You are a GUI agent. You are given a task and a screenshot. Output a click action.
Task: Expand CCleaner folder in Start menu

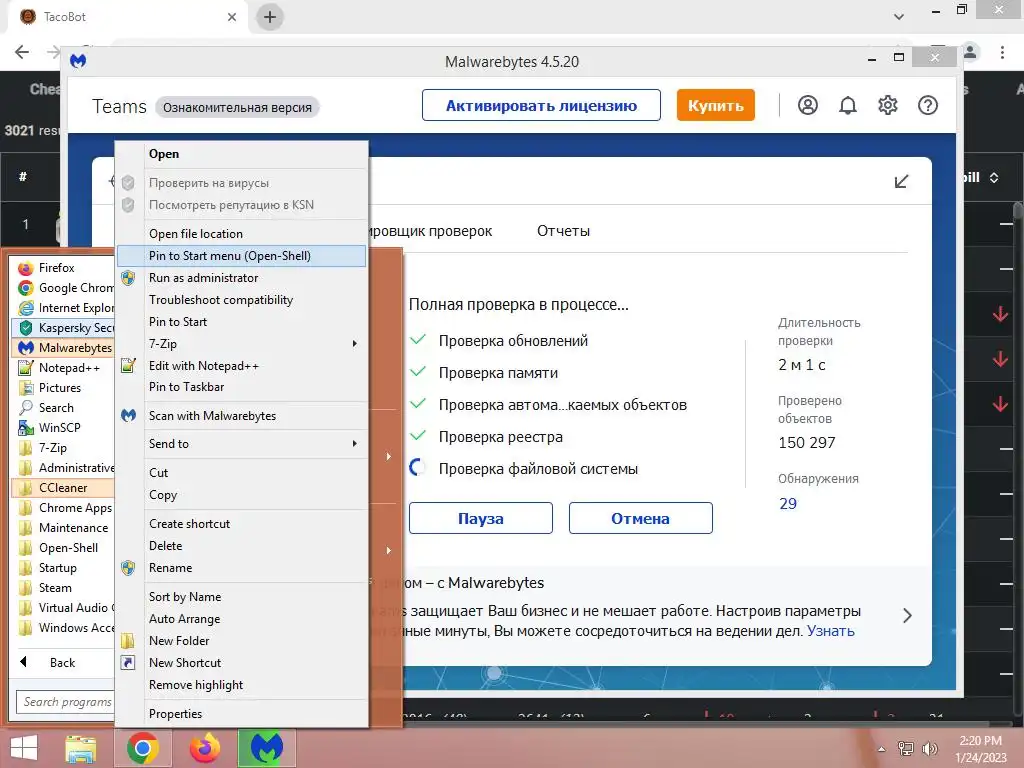point(63,488)
